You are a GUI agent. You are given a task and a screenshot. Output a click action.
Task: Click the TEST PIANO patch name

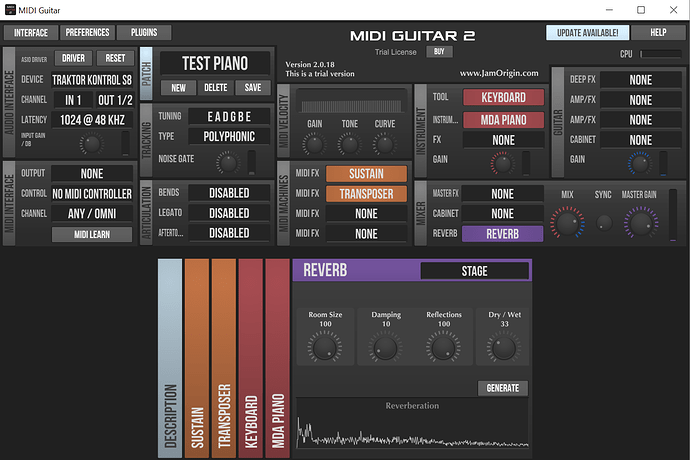215,63
